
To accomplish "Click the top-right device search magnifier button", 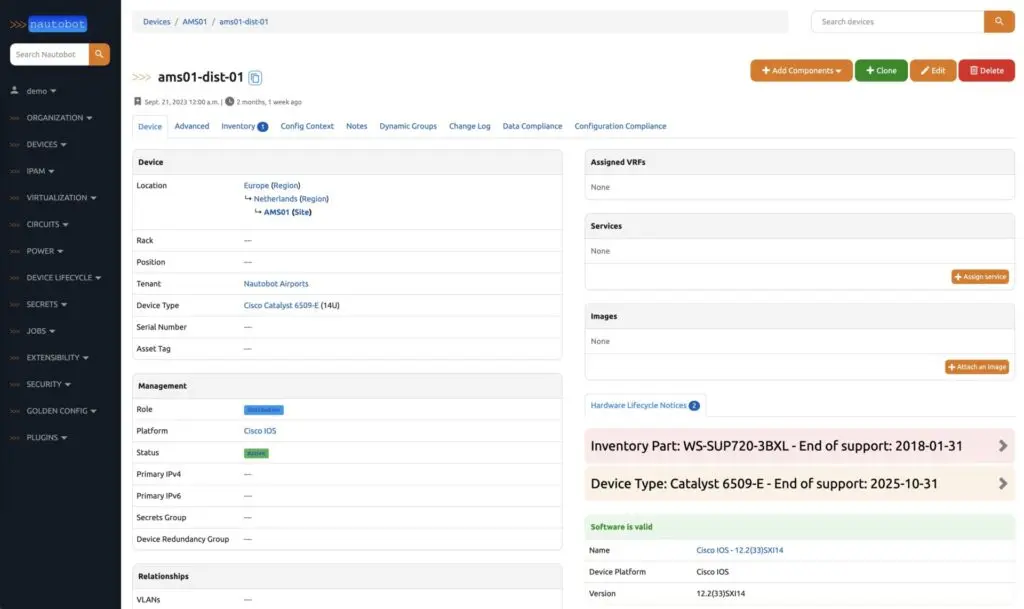I will coord(999,22).
